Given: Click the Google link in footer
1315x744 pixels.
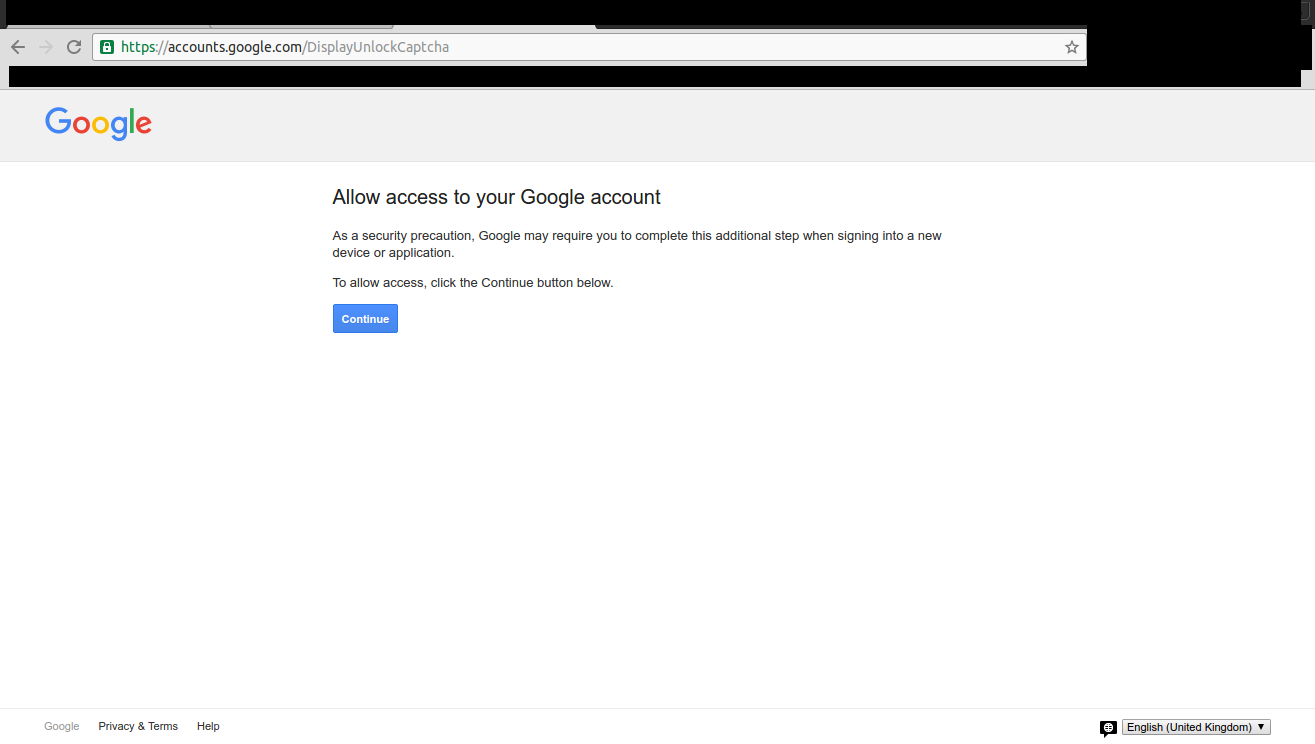Looking at the screenshot, I should 61,726.
